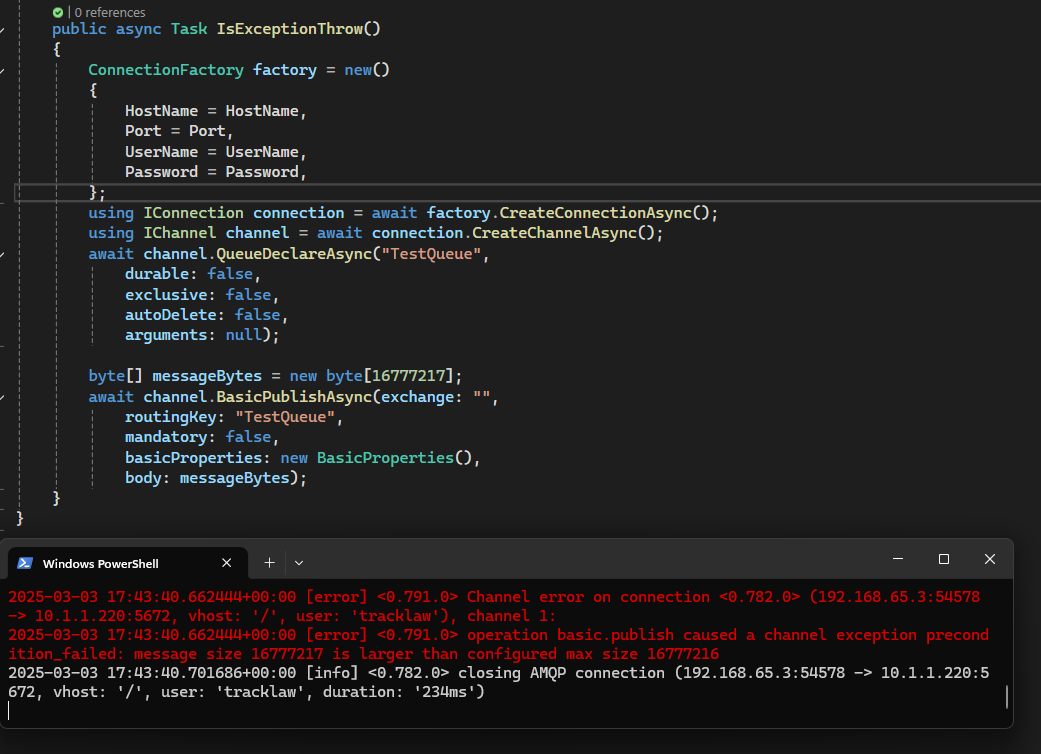Click the 'closing AMQP connection' info text
This screenshot has height=754, width=1041.
(561, 672)
